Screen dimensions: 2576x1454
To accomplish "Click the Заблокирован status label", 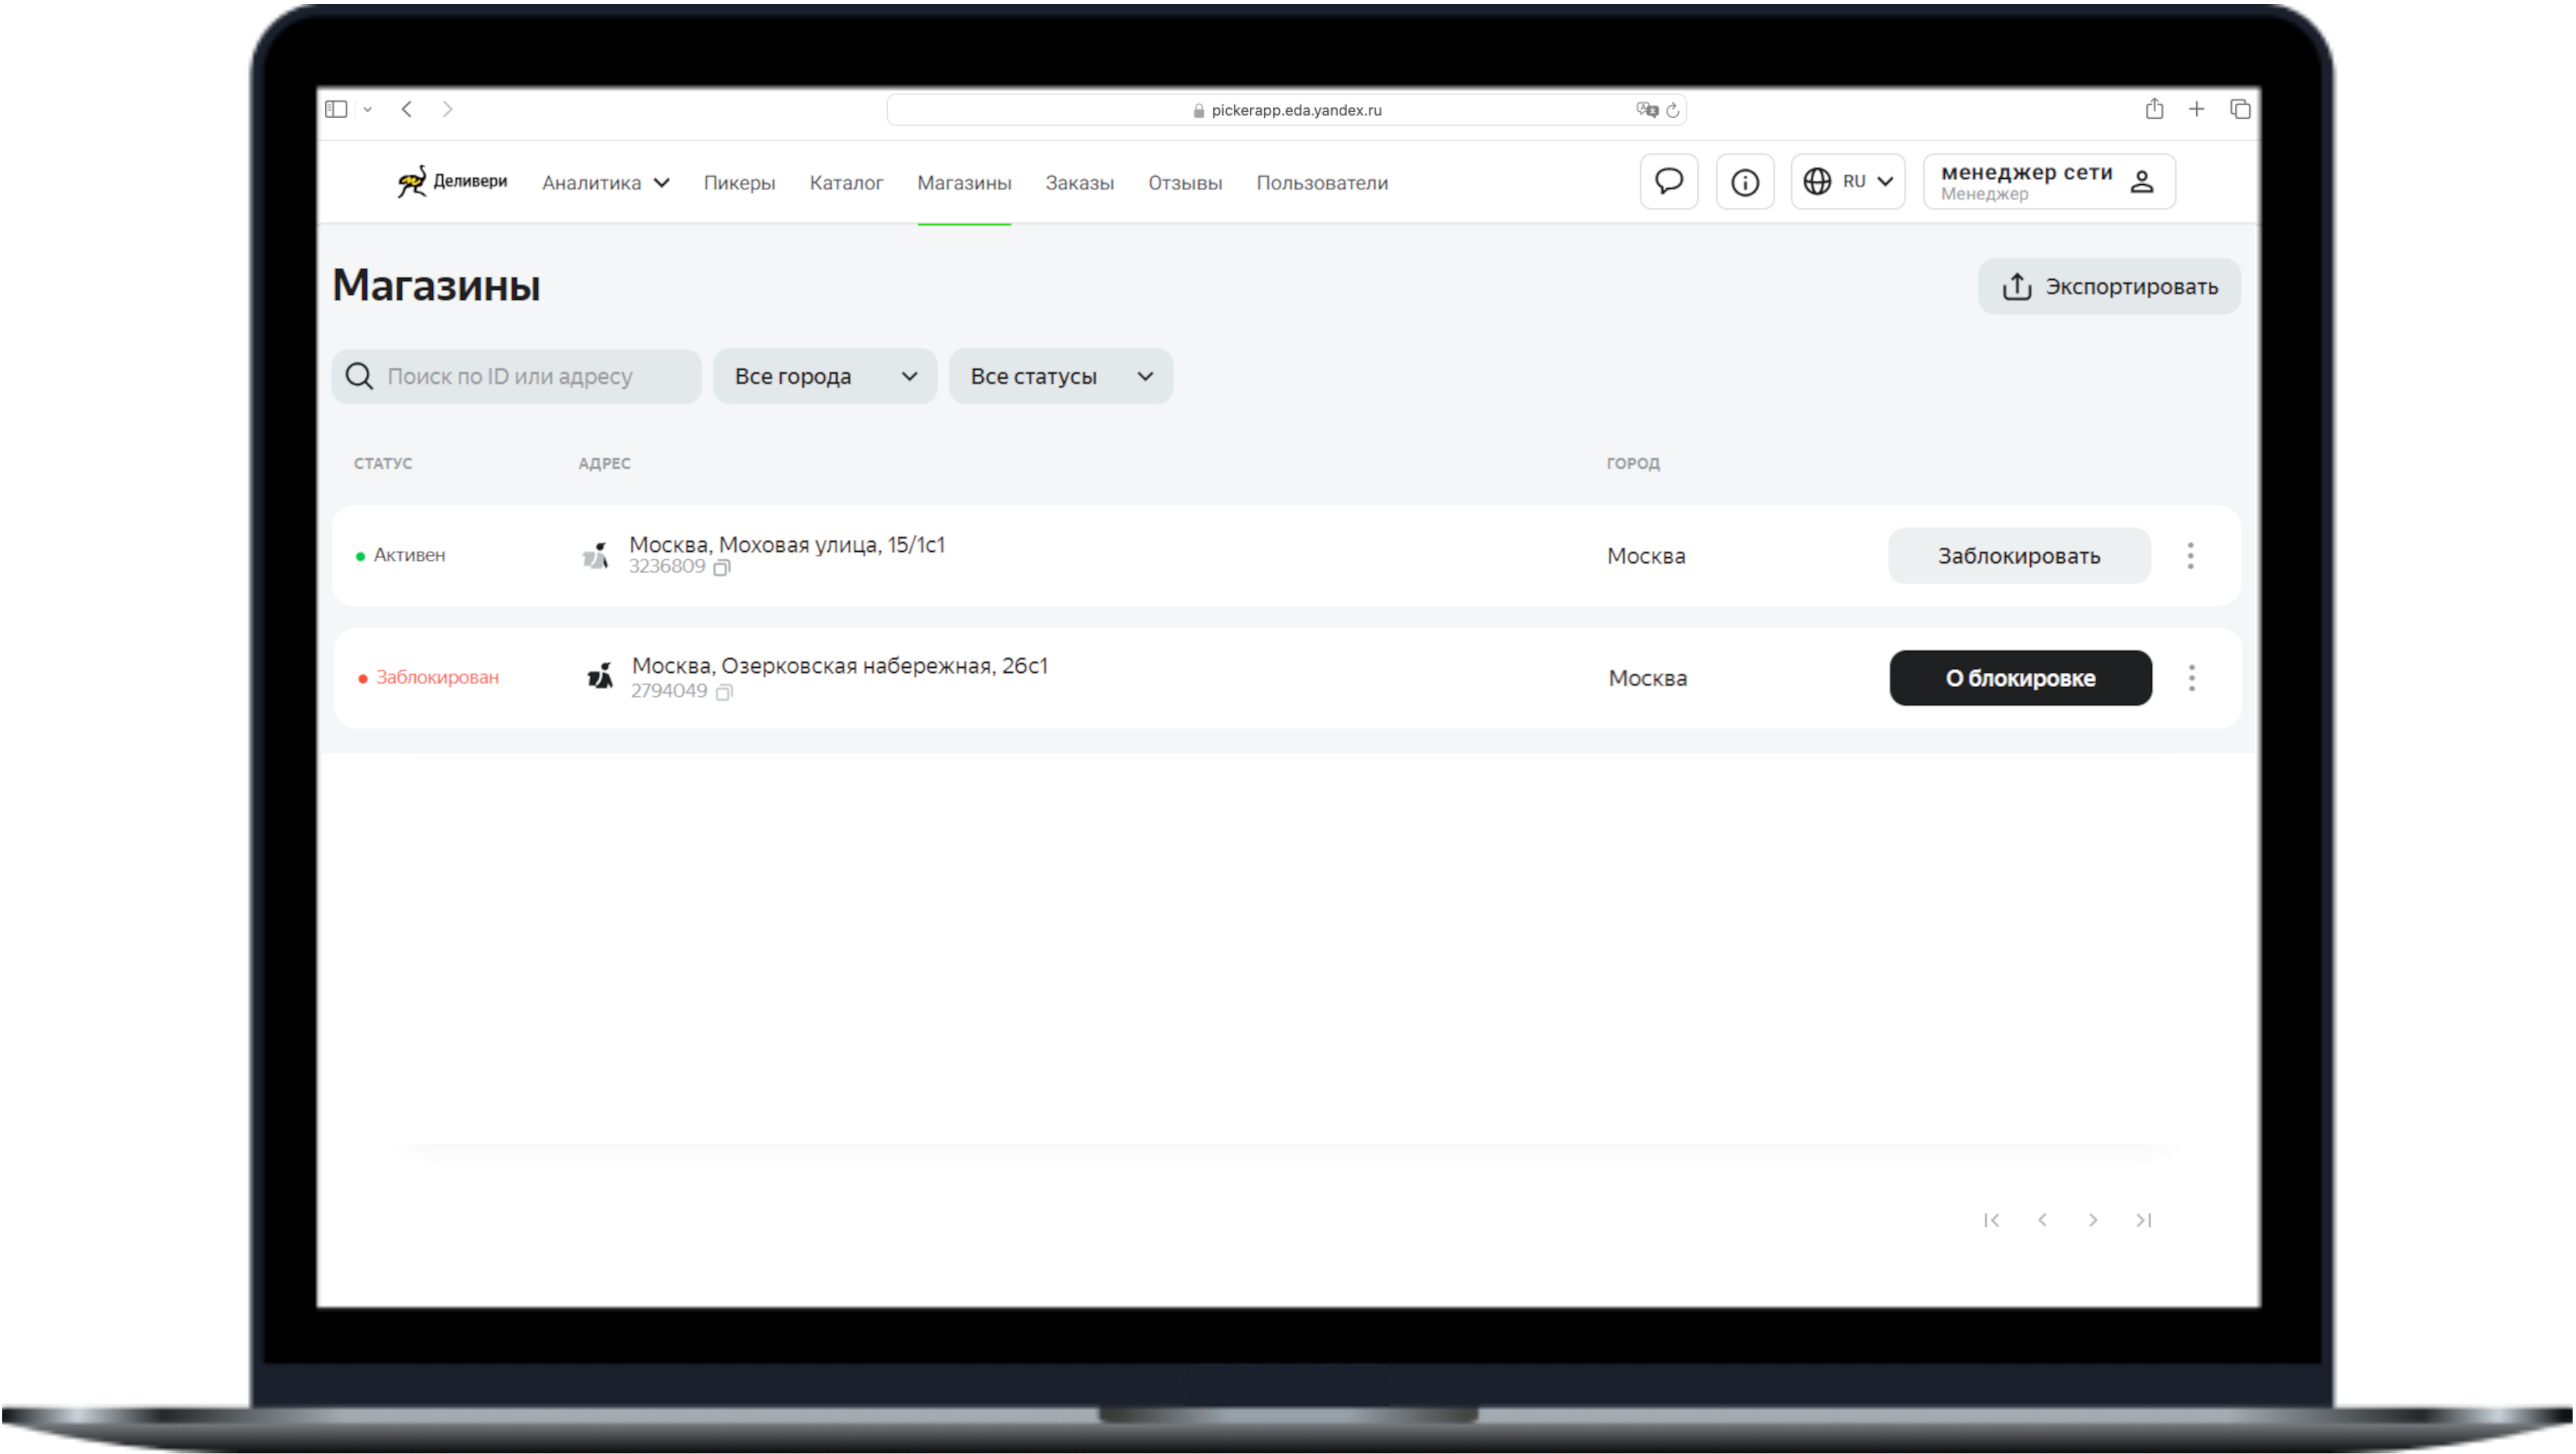I will pos(437,678).
